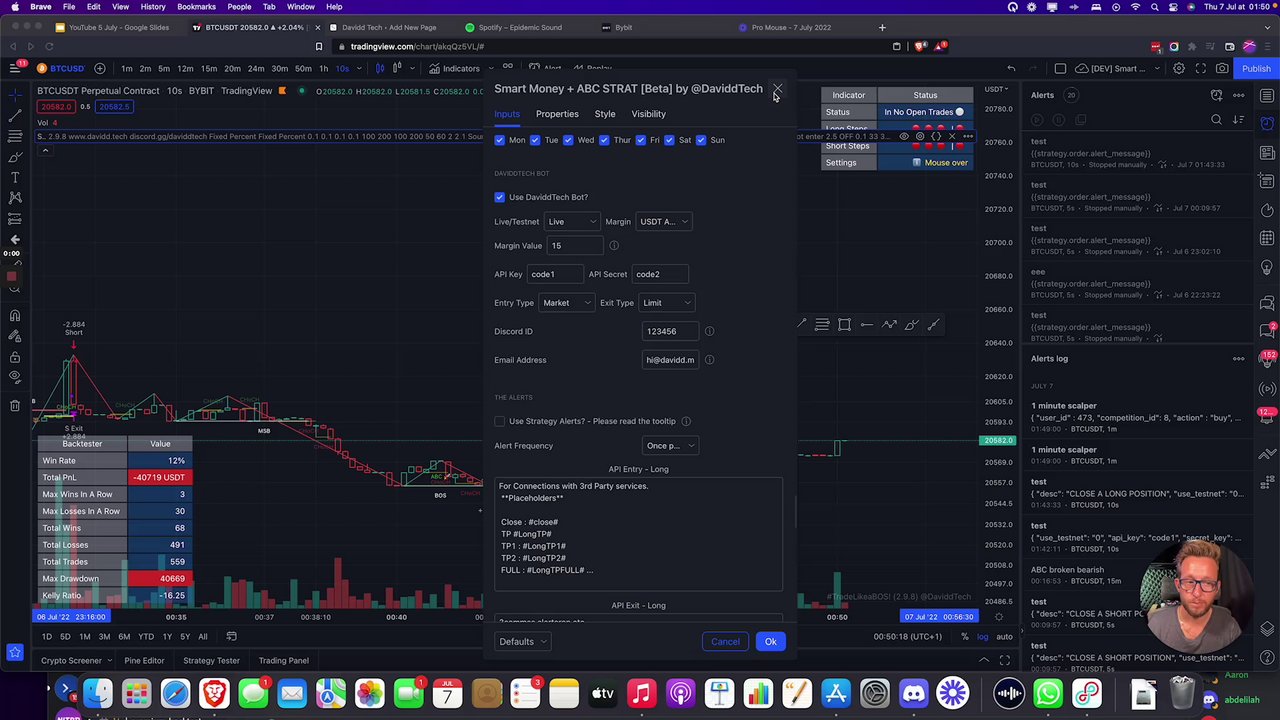The height and width of the screenshot is (720, 1280).
Task: Take snapshot with camera icon
Action: click(x=1222, y=69)
